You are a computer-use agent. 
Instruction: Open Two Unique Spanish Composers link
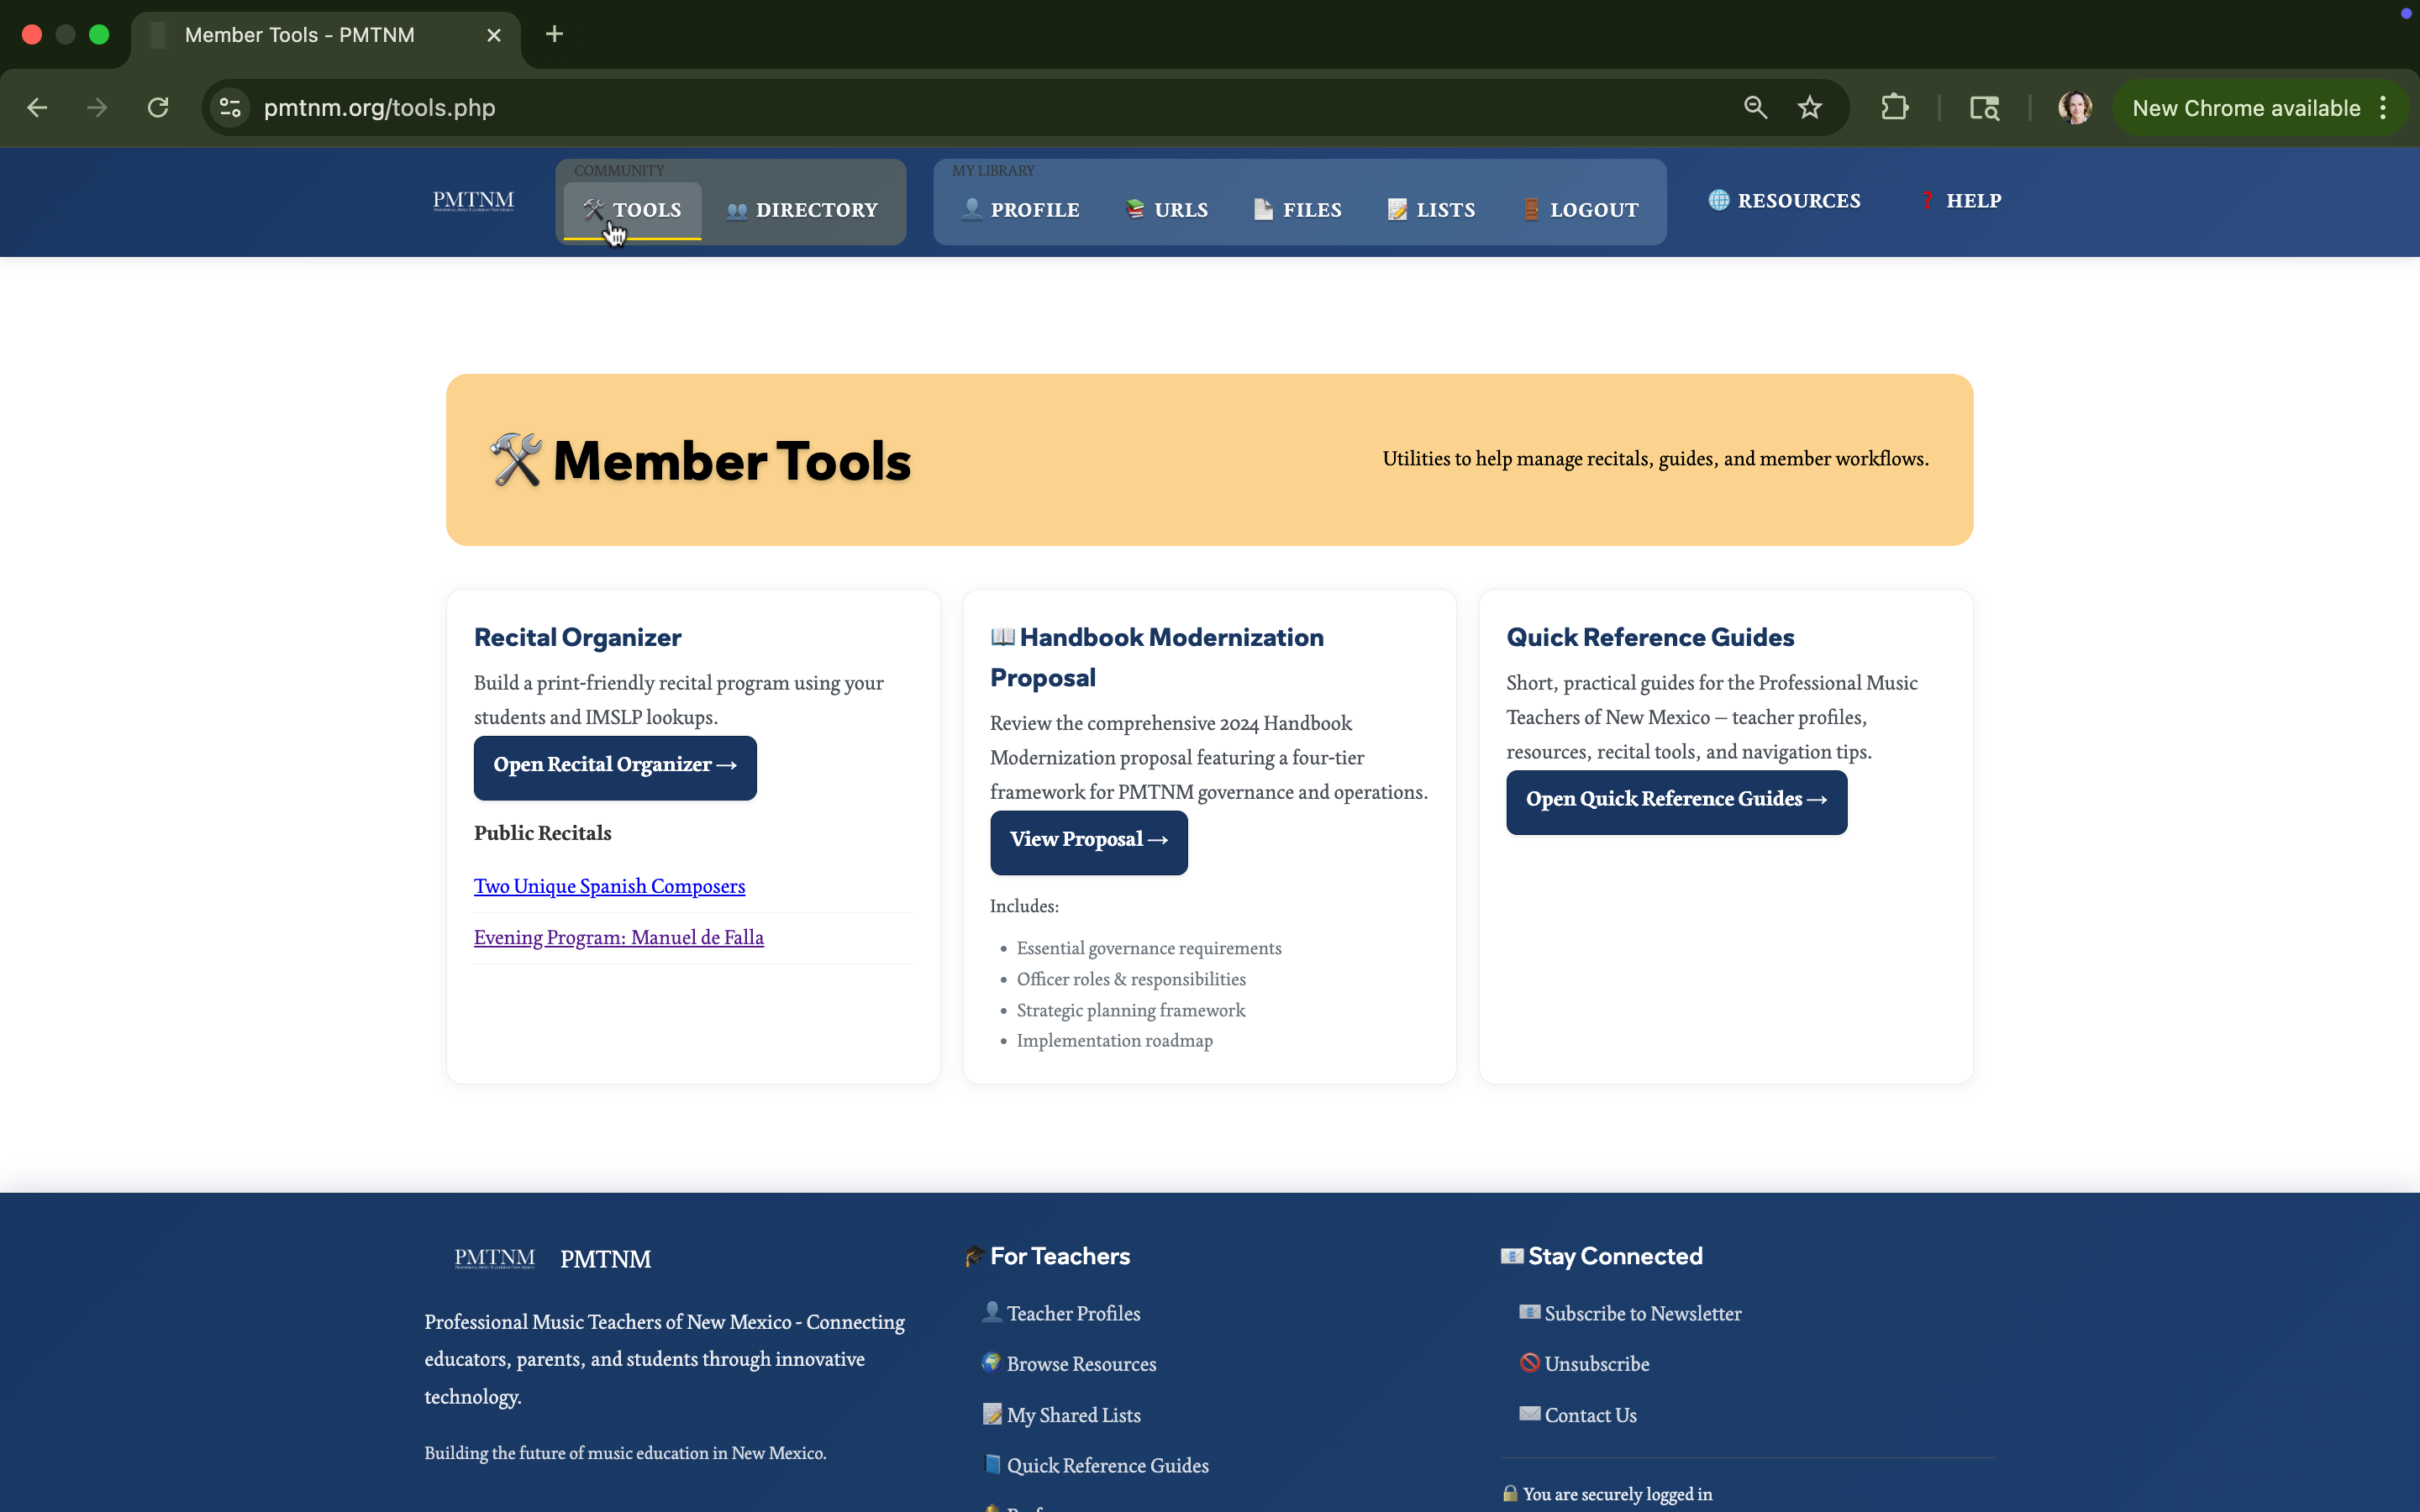[609, 887]
